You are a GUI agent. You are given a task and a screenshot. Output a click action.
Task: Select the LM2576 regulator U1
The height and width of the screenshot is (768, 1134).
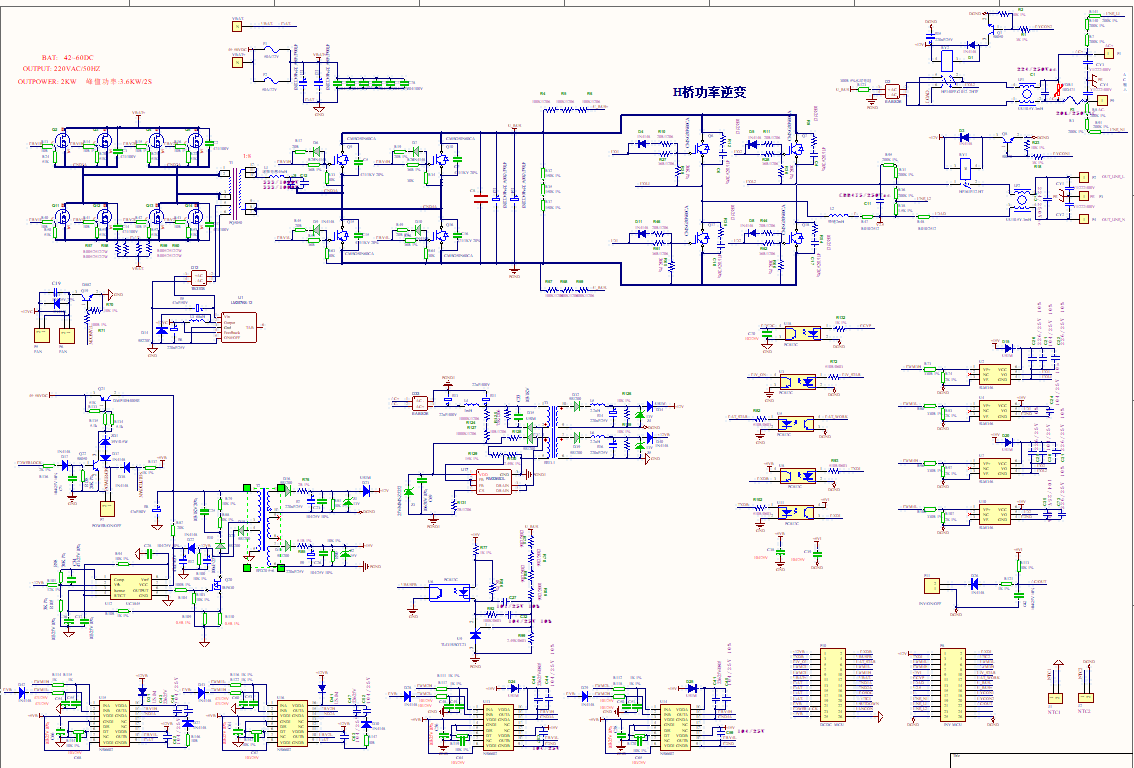point(239,327)
